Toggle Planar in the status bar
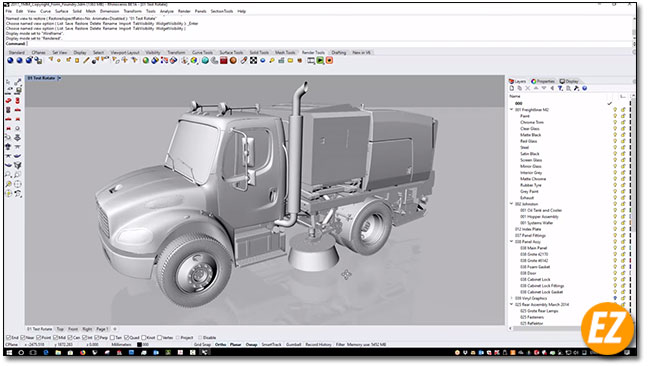This screenshot has width=650, height=366. click(235, 344)
